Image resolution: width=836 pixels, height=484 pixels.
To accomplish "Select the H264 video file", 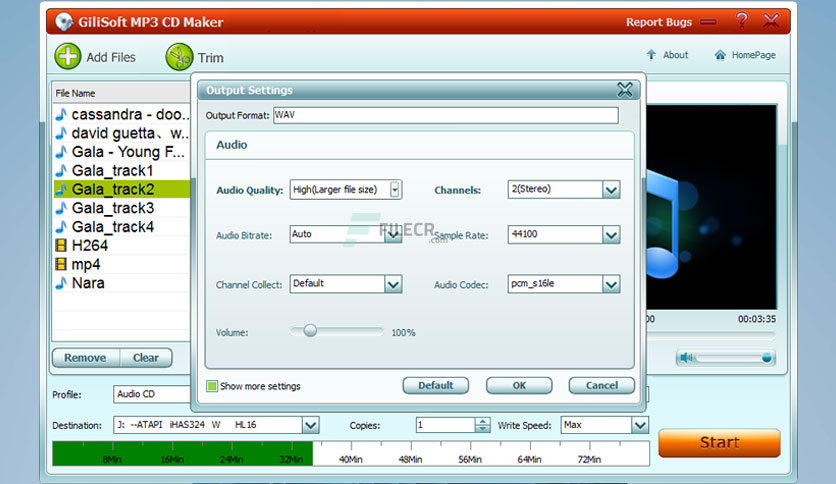I will pos(122,245).
